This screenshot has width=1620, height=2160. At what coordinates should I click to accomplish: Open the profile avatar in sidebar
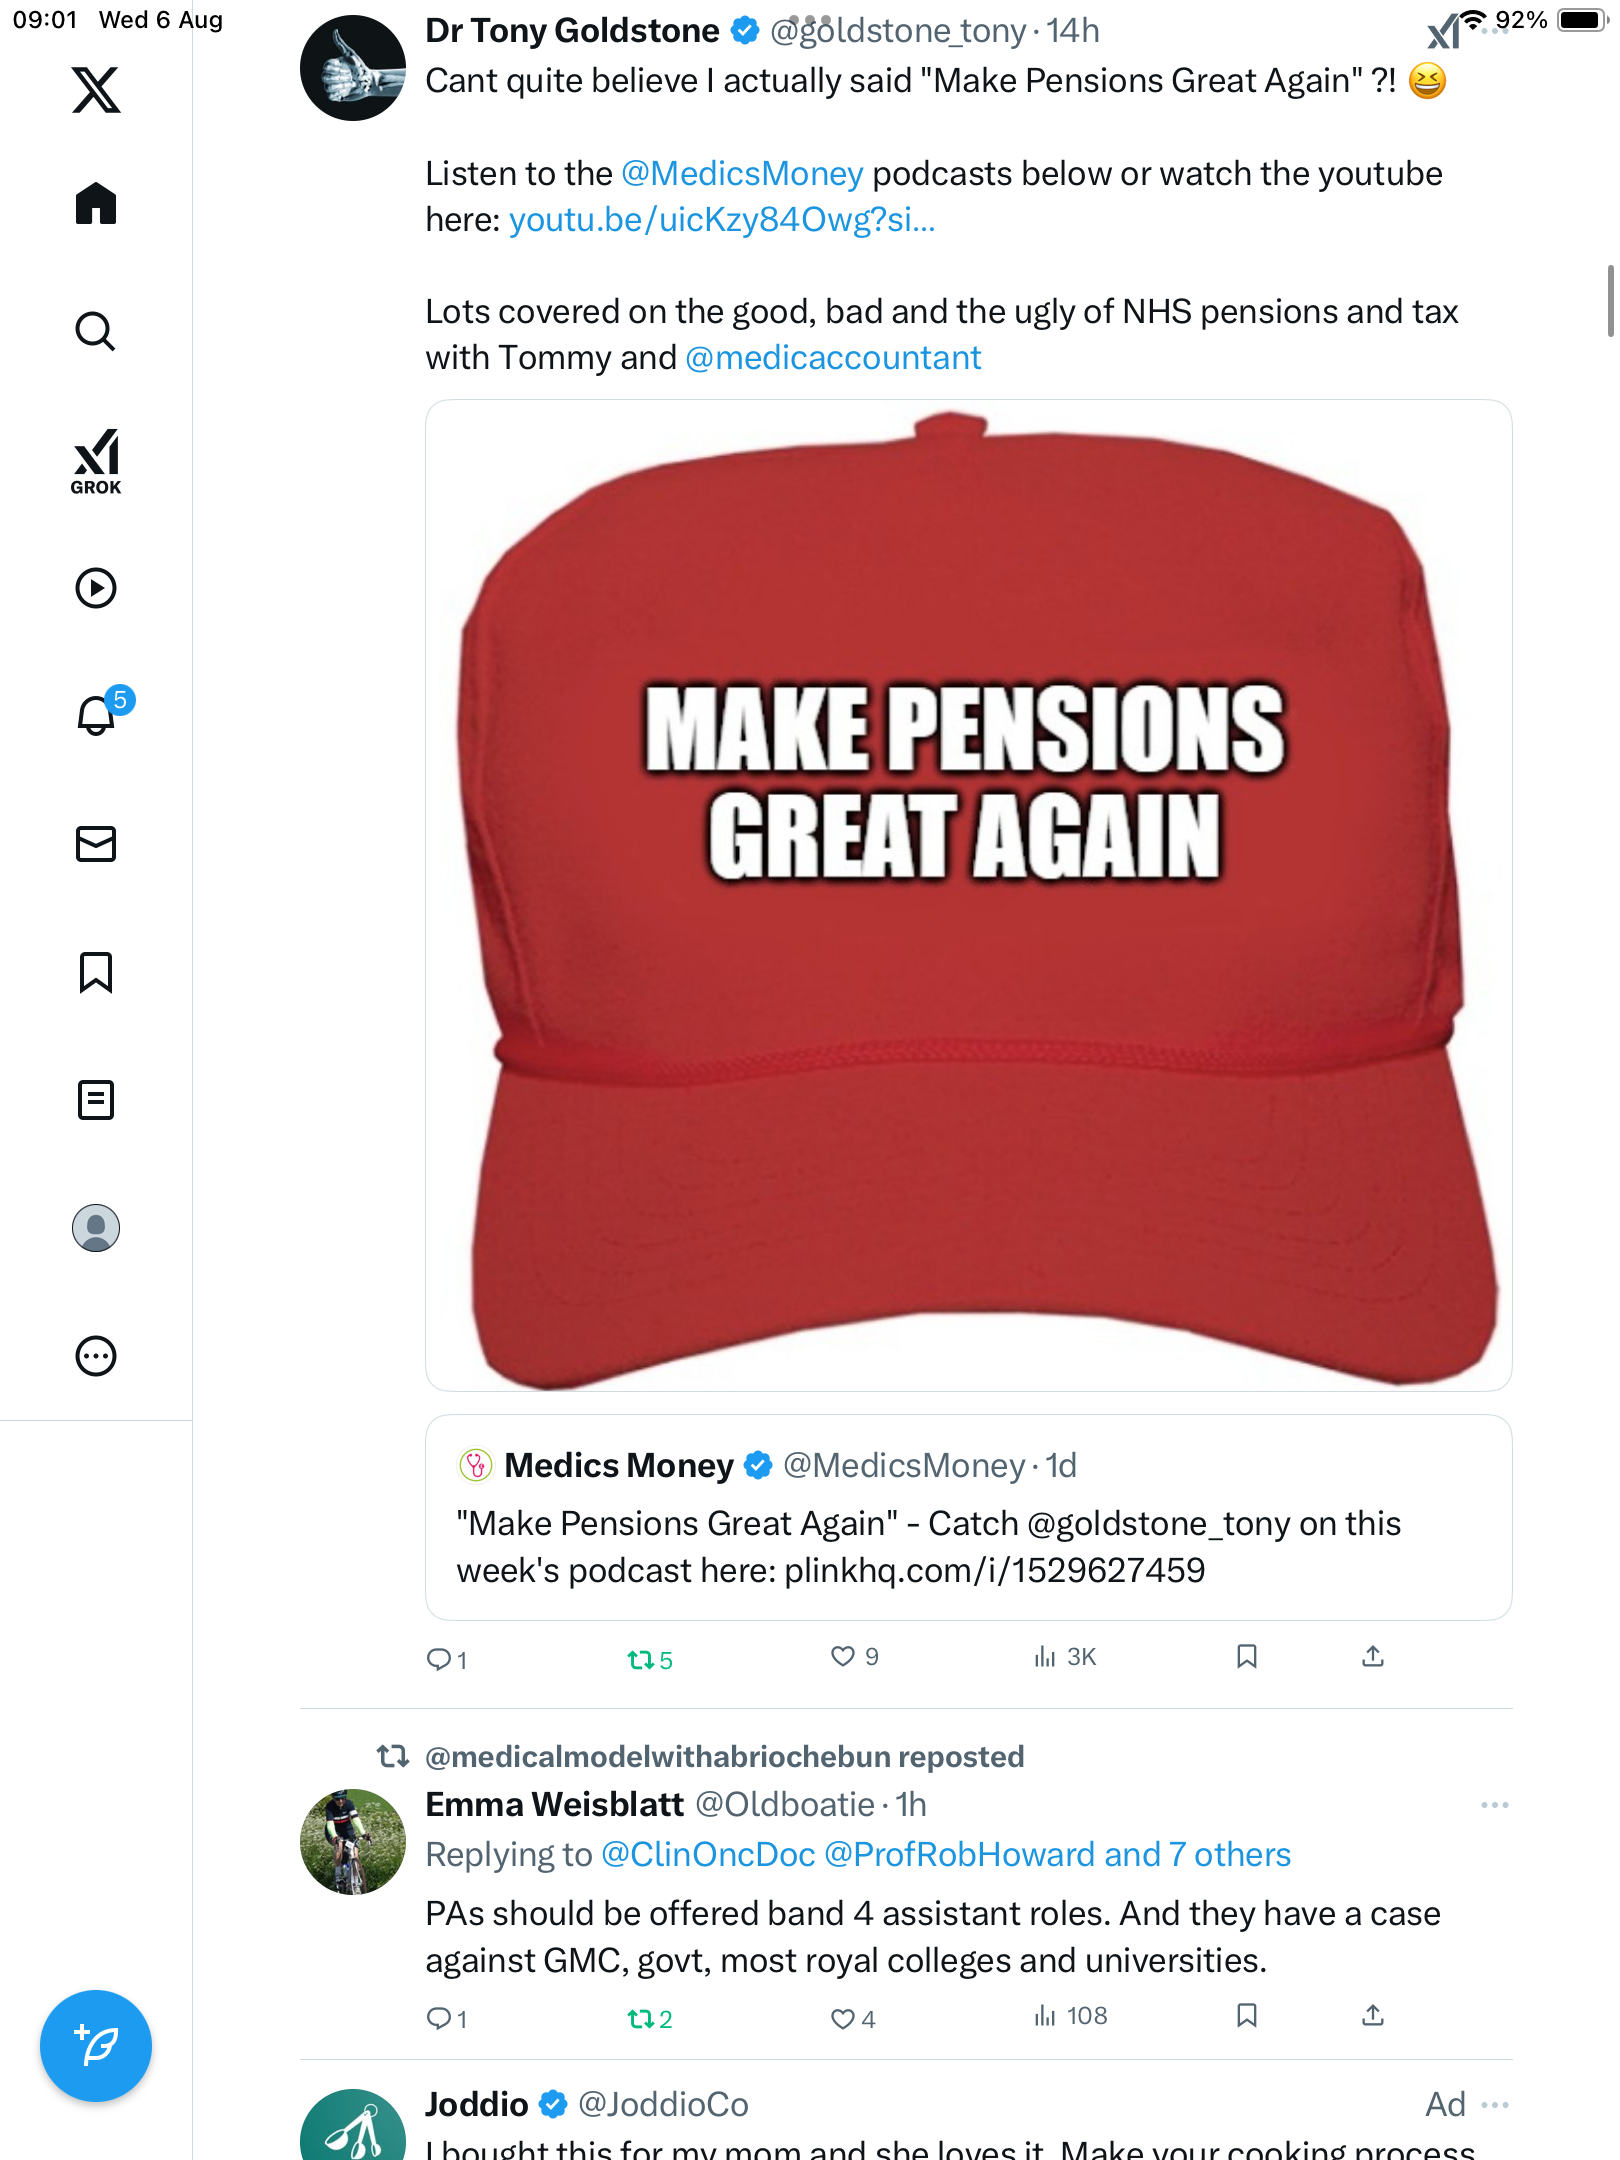[x=96, y=1228]
